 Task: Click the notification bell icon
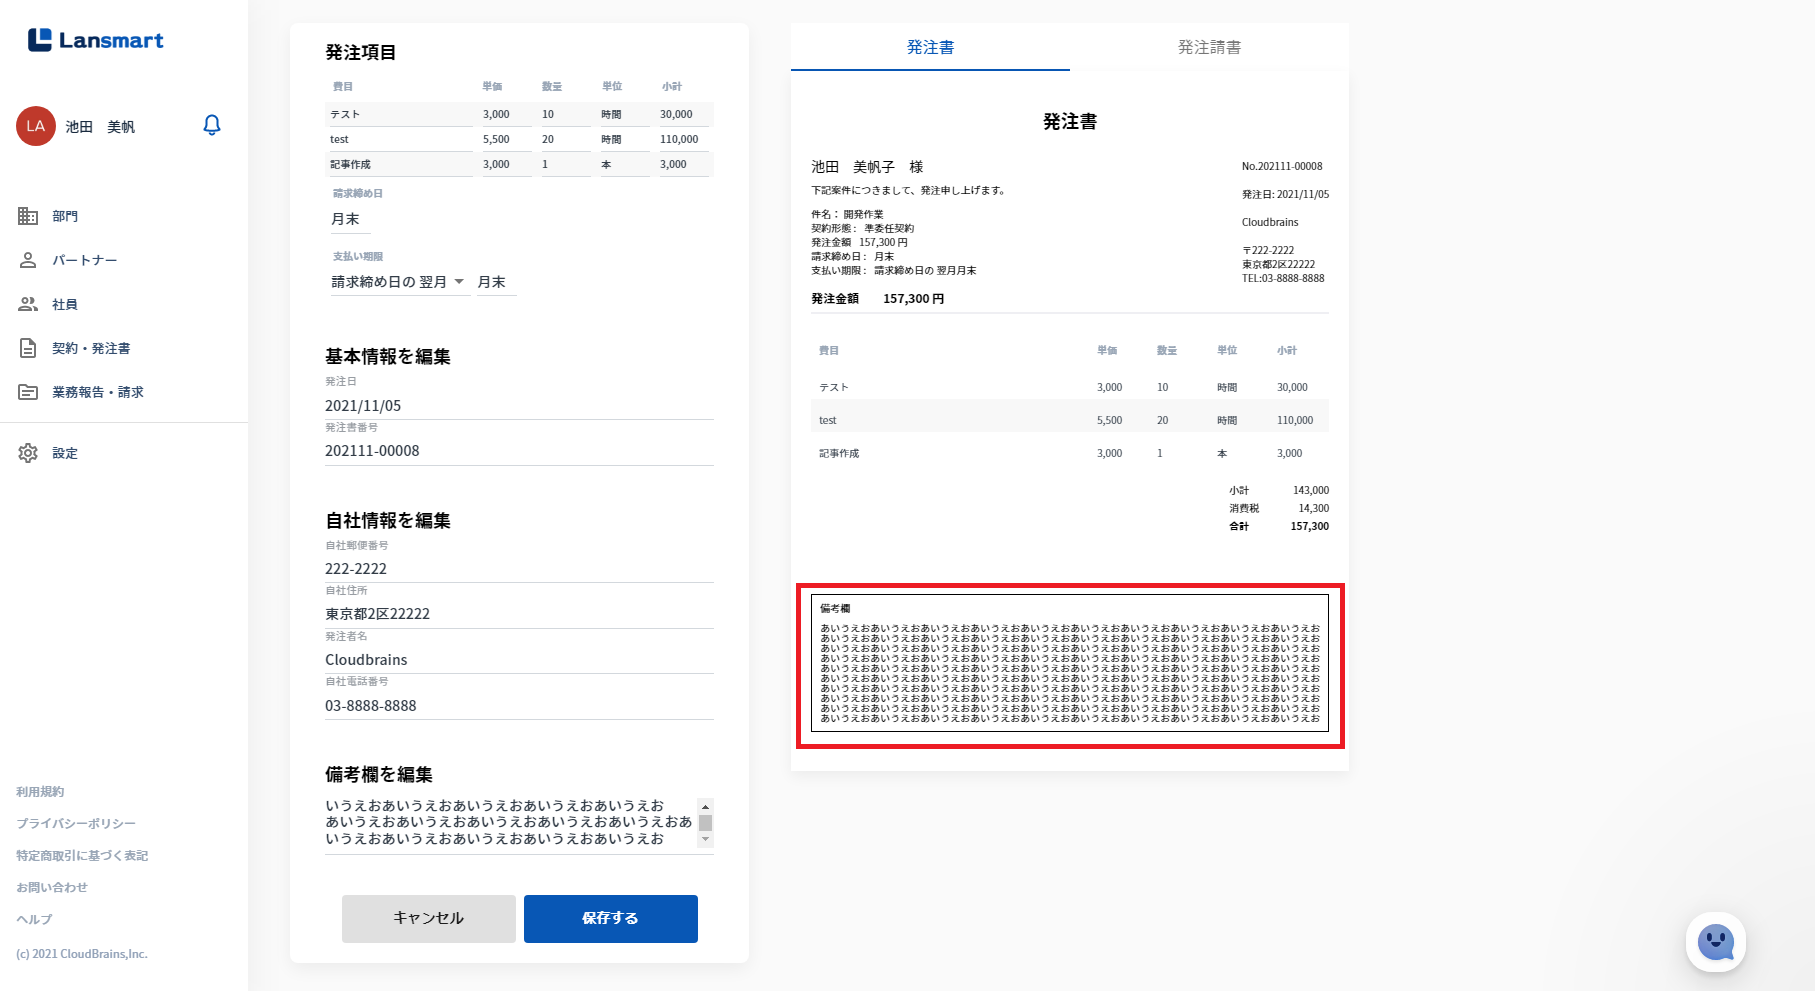pyautogui.click(x=212, y=126)
